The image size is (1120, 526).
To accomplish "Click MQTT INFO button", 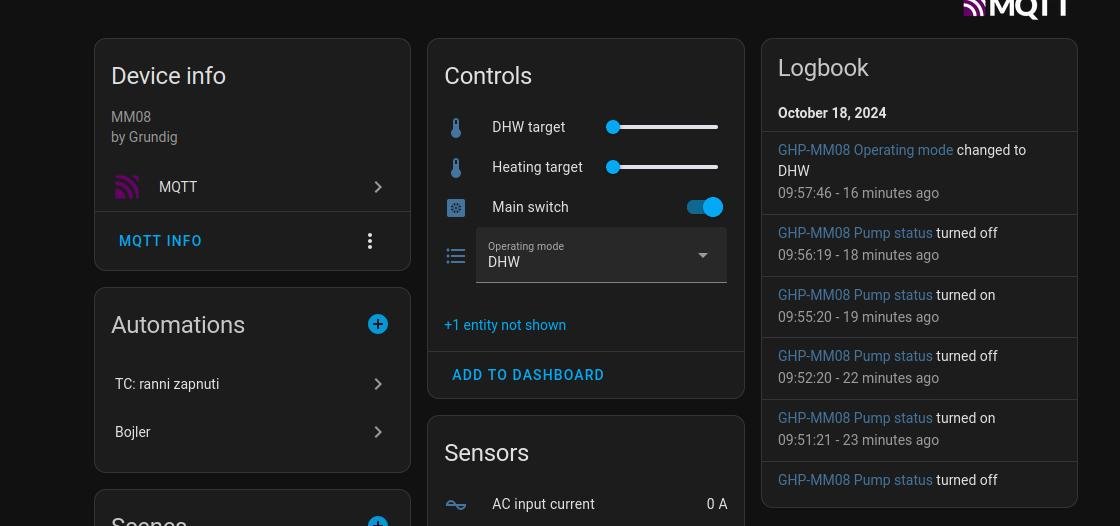I will 160,241.
